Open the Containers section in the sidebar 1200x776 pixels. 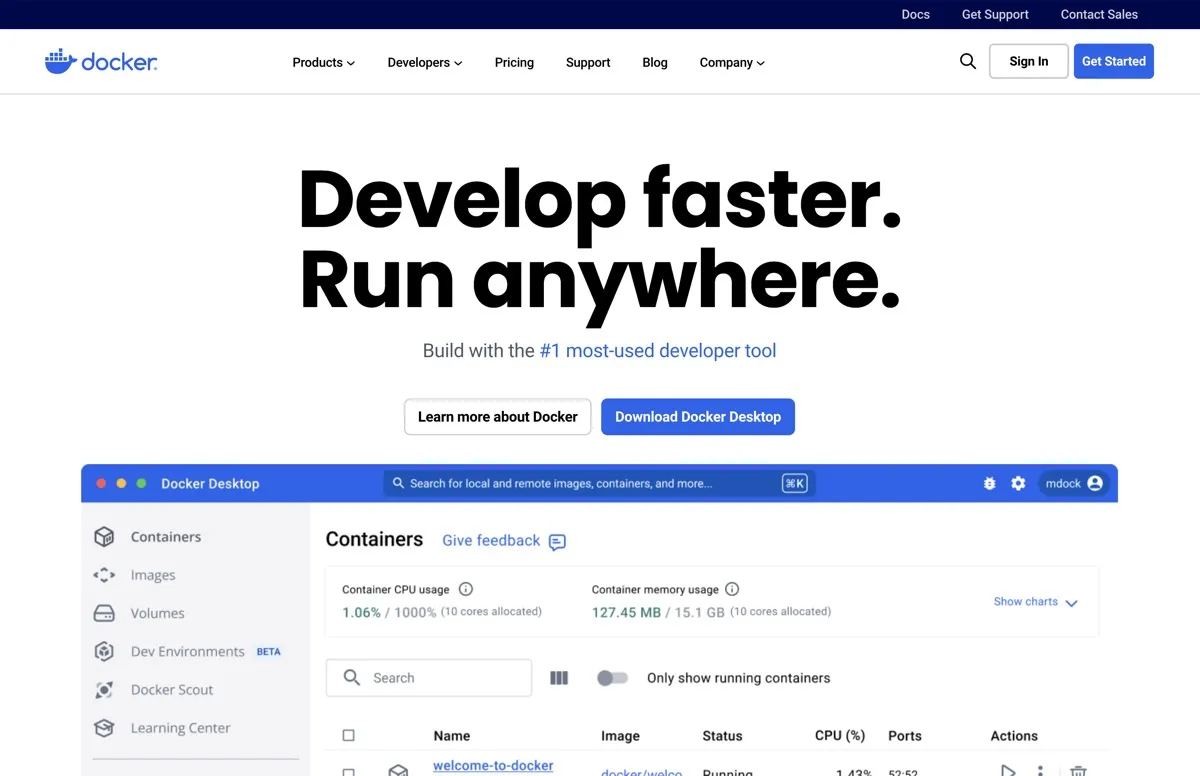pyautogui.click(x=164, y=536)
